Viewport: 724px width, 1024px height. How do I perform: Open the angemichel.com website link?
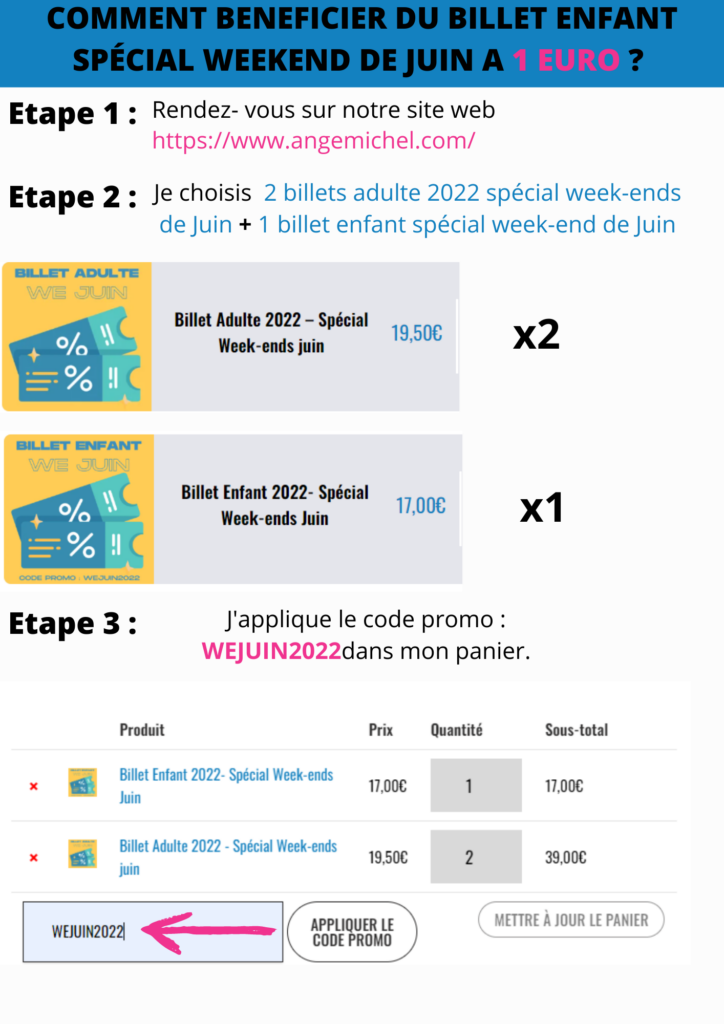click(313, 140)
